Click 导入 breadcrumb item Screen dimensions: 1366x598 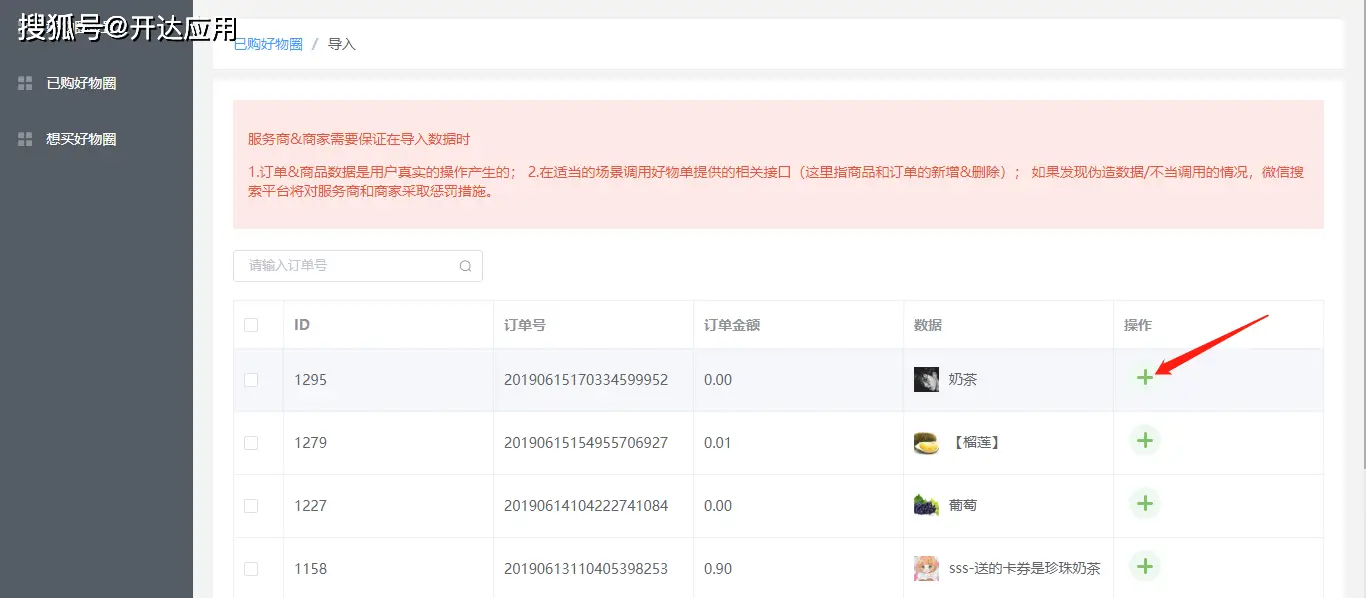click(342, 45)
